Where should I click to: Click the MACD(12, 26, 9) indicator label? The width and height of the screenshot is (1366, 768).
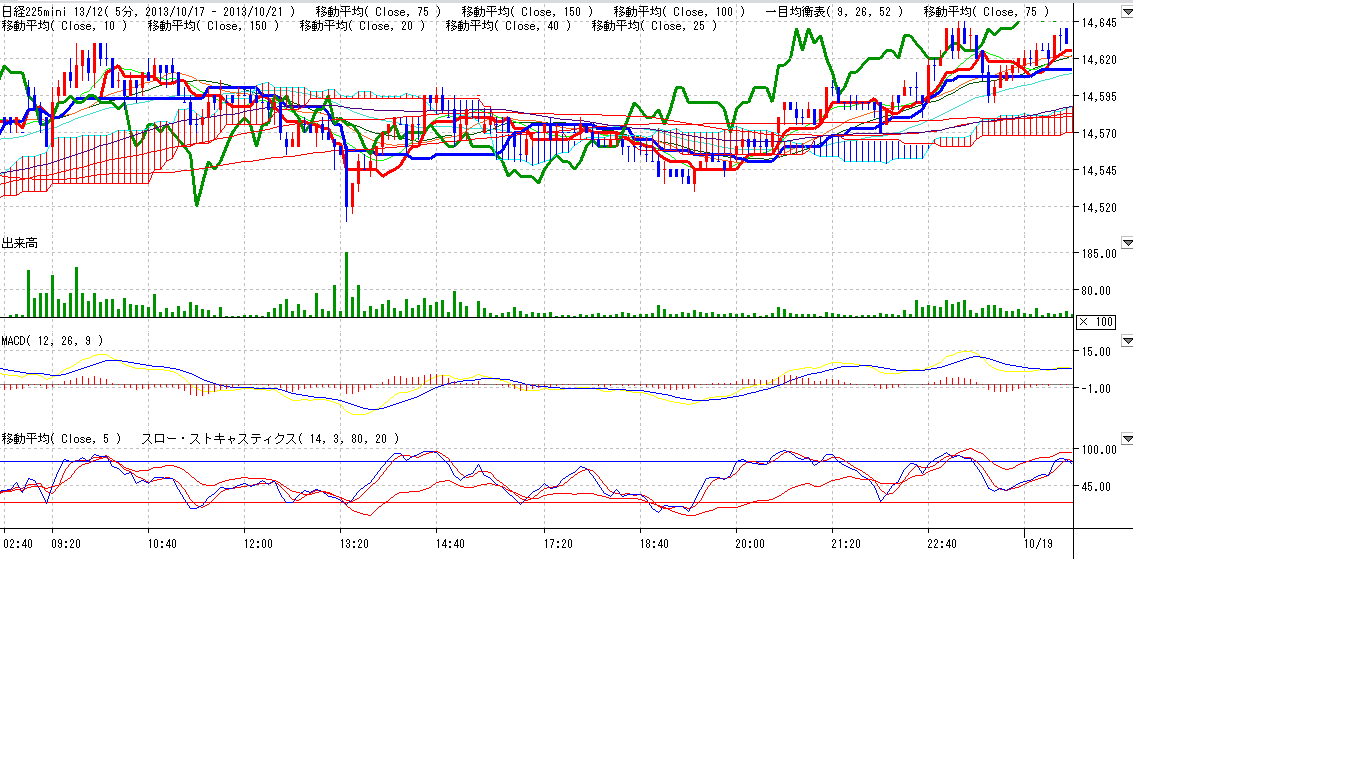click(x=52, y=341)
